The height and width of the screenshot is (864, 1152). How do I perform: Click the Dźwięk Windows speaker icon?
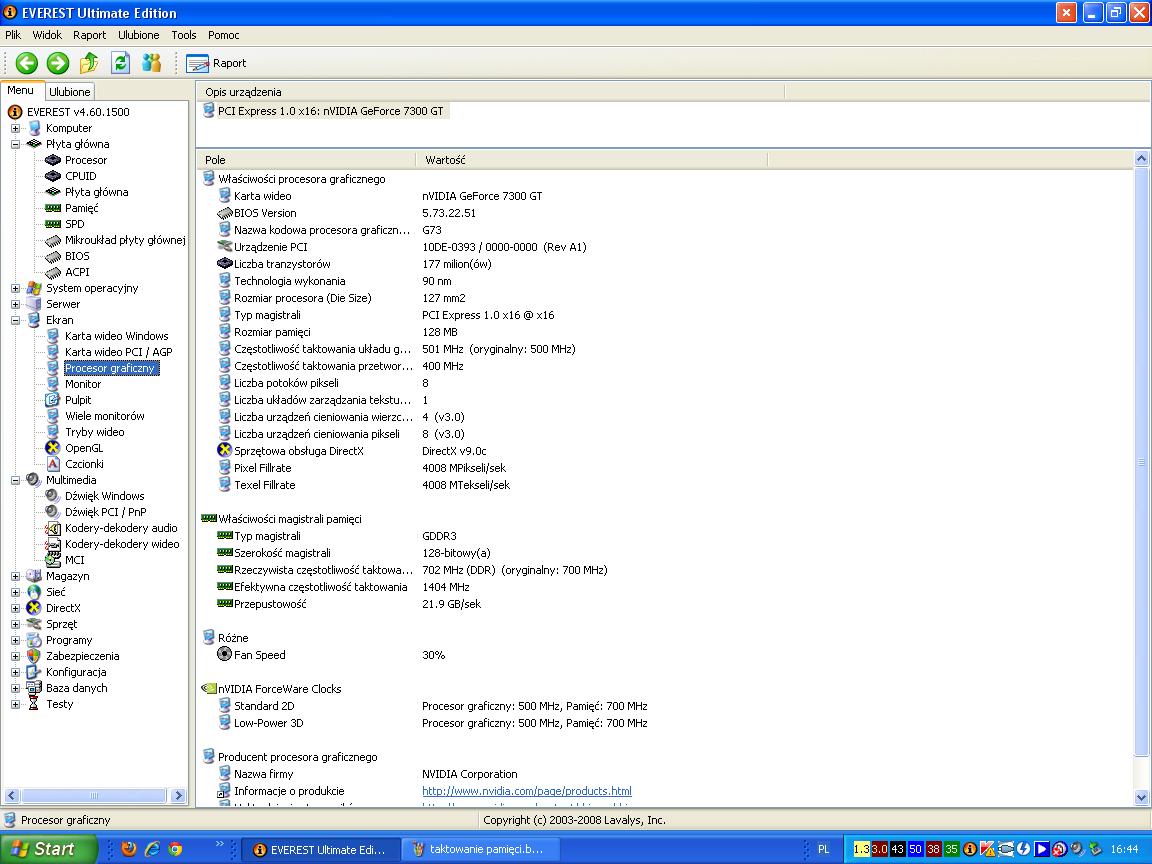tap(53, 496)
